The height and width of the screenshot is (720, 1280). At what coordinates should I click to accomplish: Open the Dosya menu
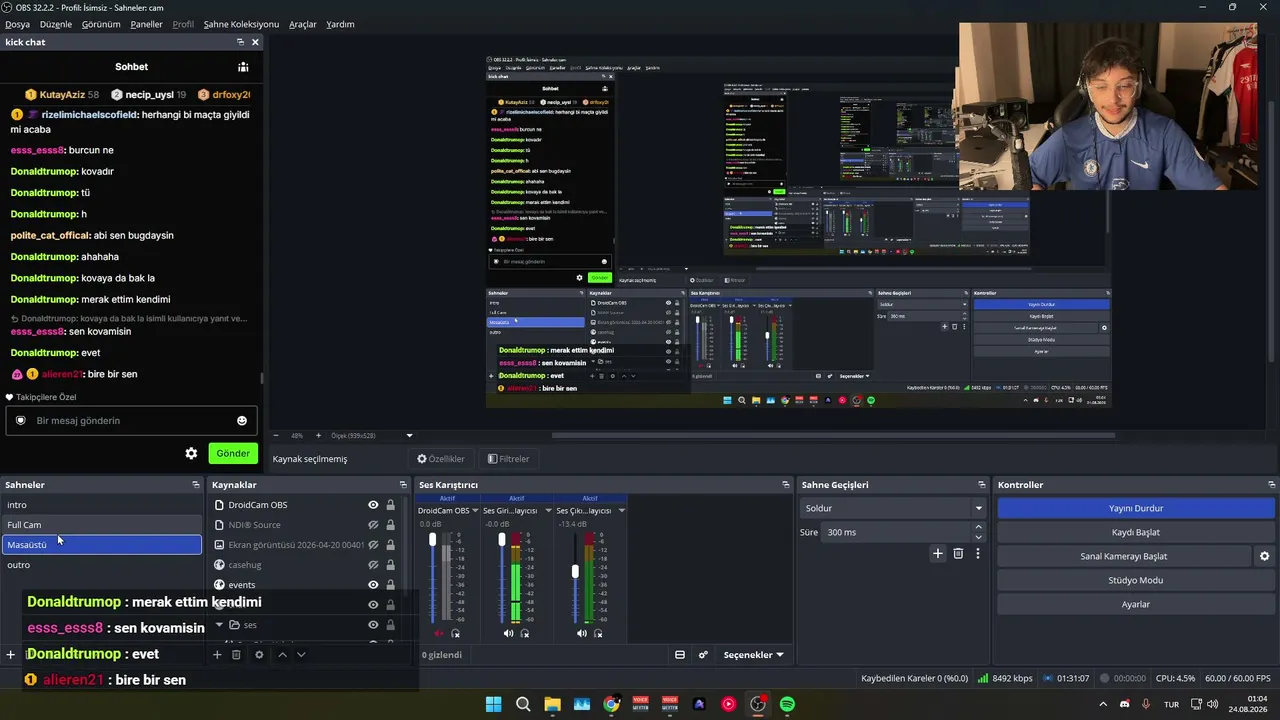click(x=17, y=24)
